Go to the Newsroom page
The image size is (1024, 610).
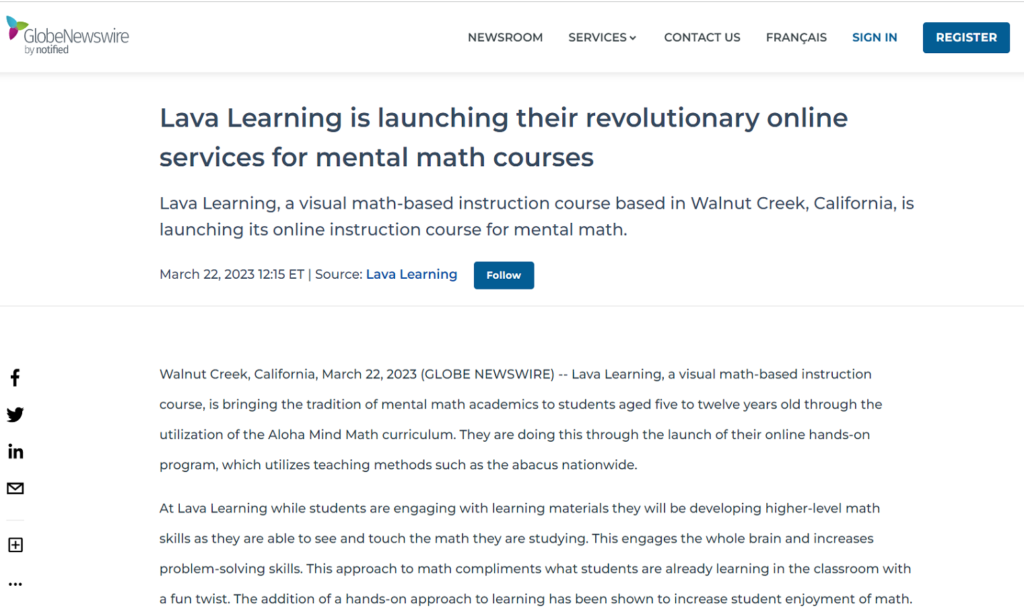click(505, 37)
